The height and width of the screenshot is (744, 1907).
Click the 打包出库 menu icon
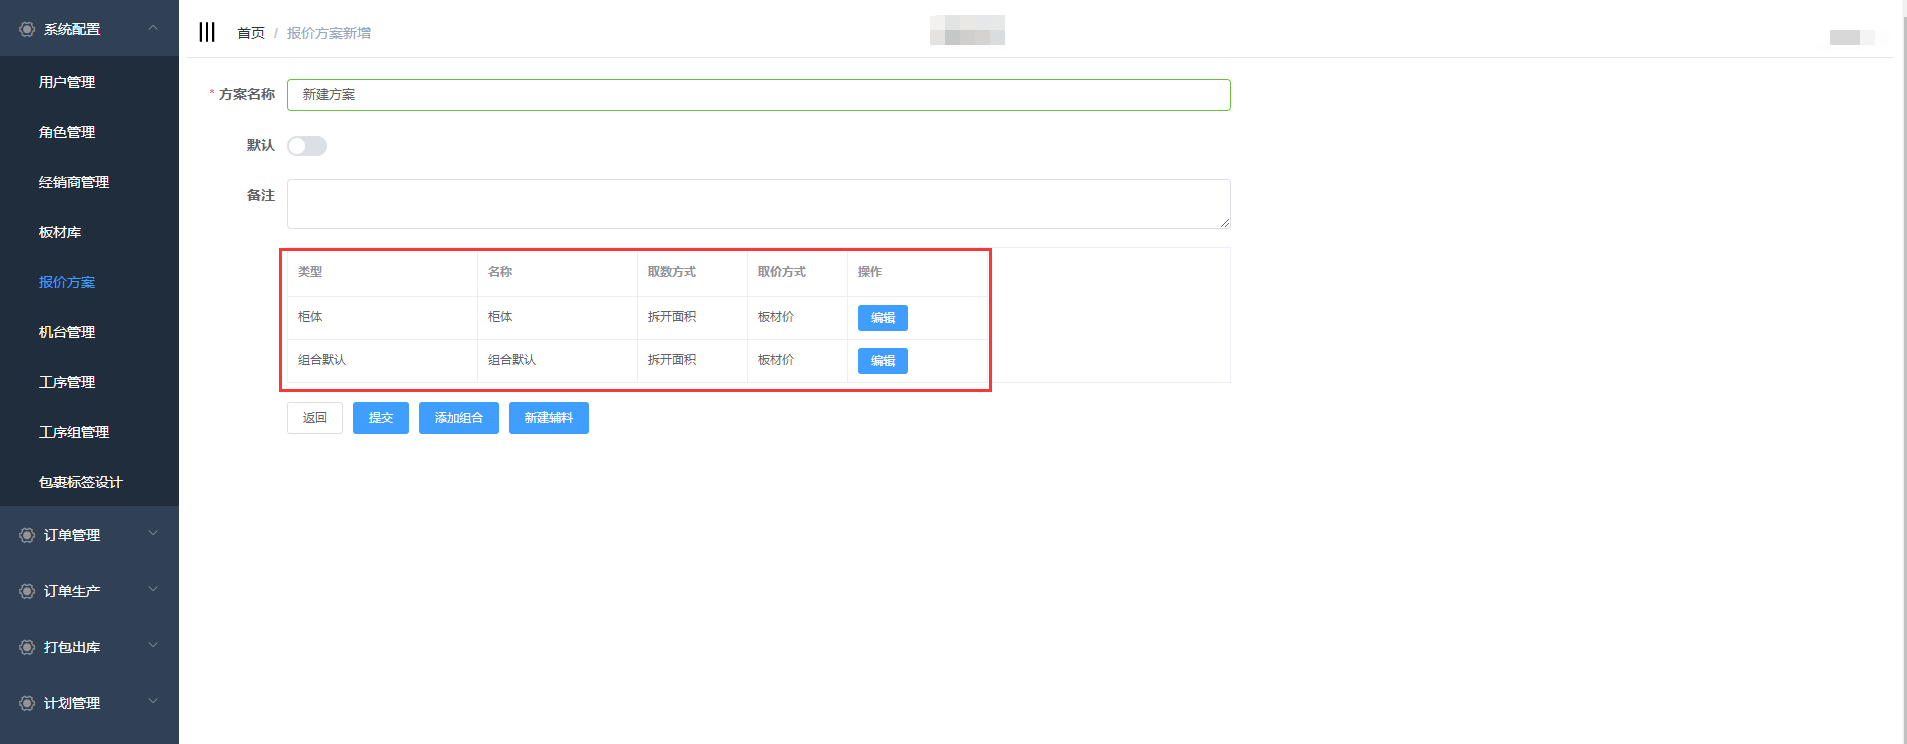(x=27, y=647)
